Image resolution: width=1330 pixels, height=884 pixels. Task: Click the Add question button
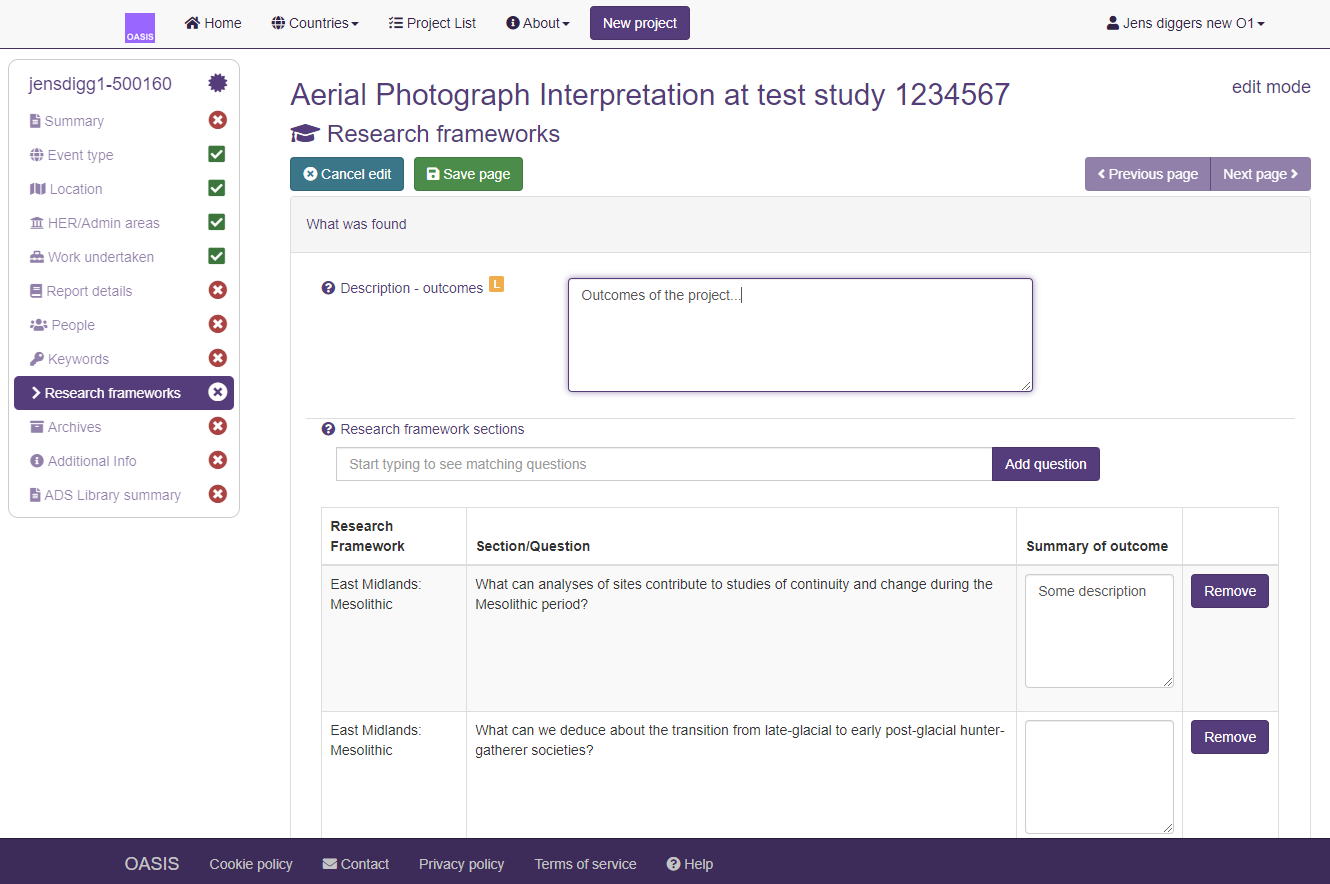(1046, 464)
